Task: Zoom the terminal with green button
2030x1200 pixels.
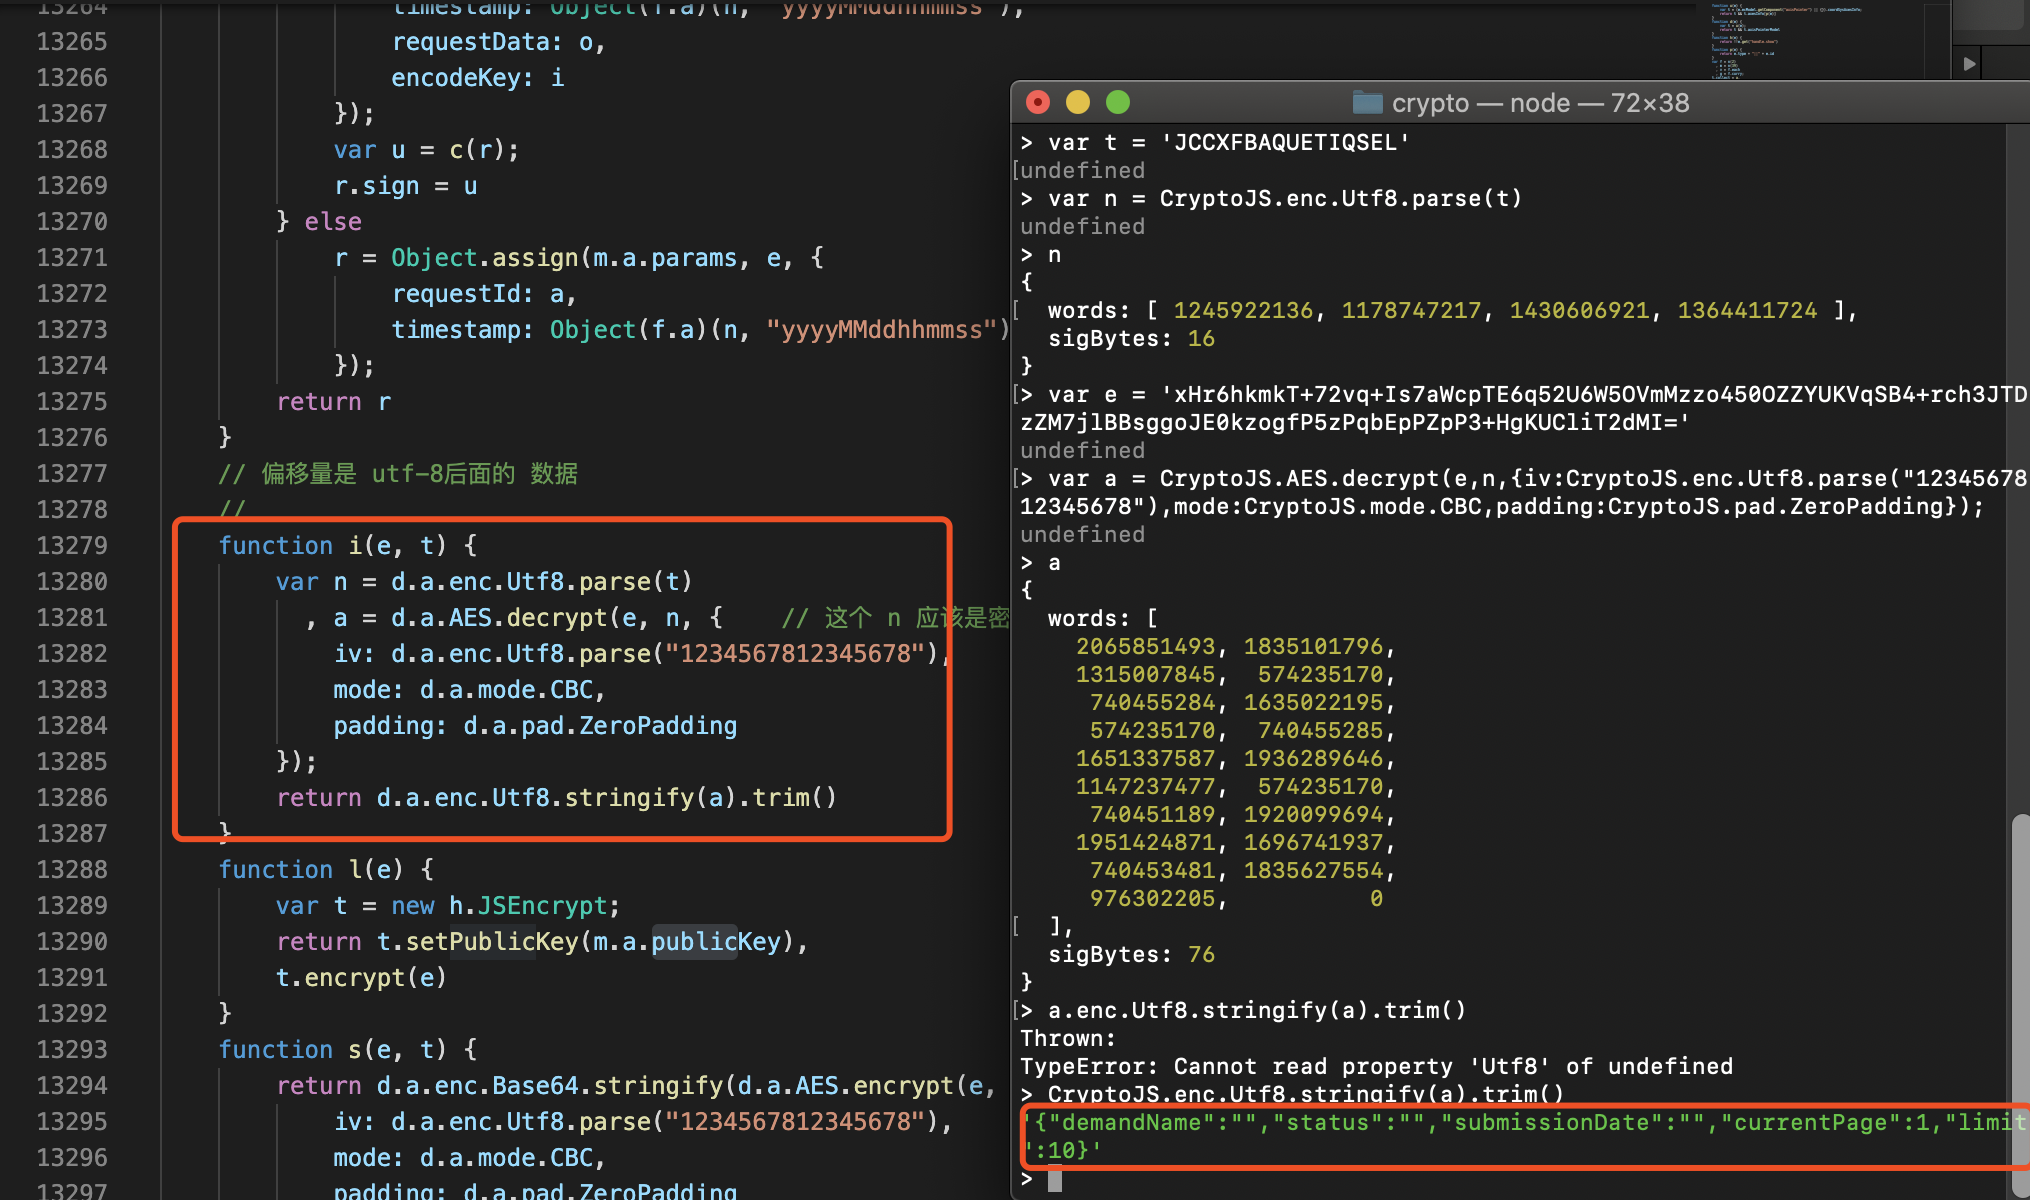Action: click(x=1118, y=102)
